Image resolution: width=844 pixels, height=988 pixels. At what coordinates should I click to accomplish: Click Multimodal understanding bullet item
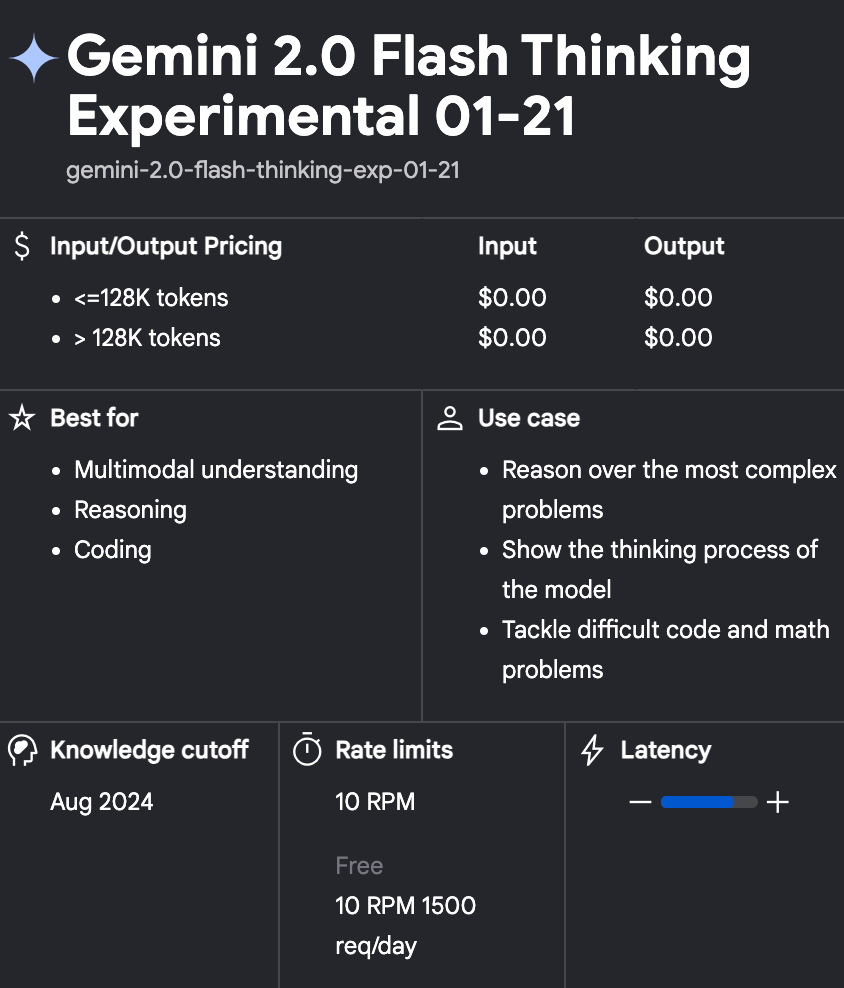(216, 470)
